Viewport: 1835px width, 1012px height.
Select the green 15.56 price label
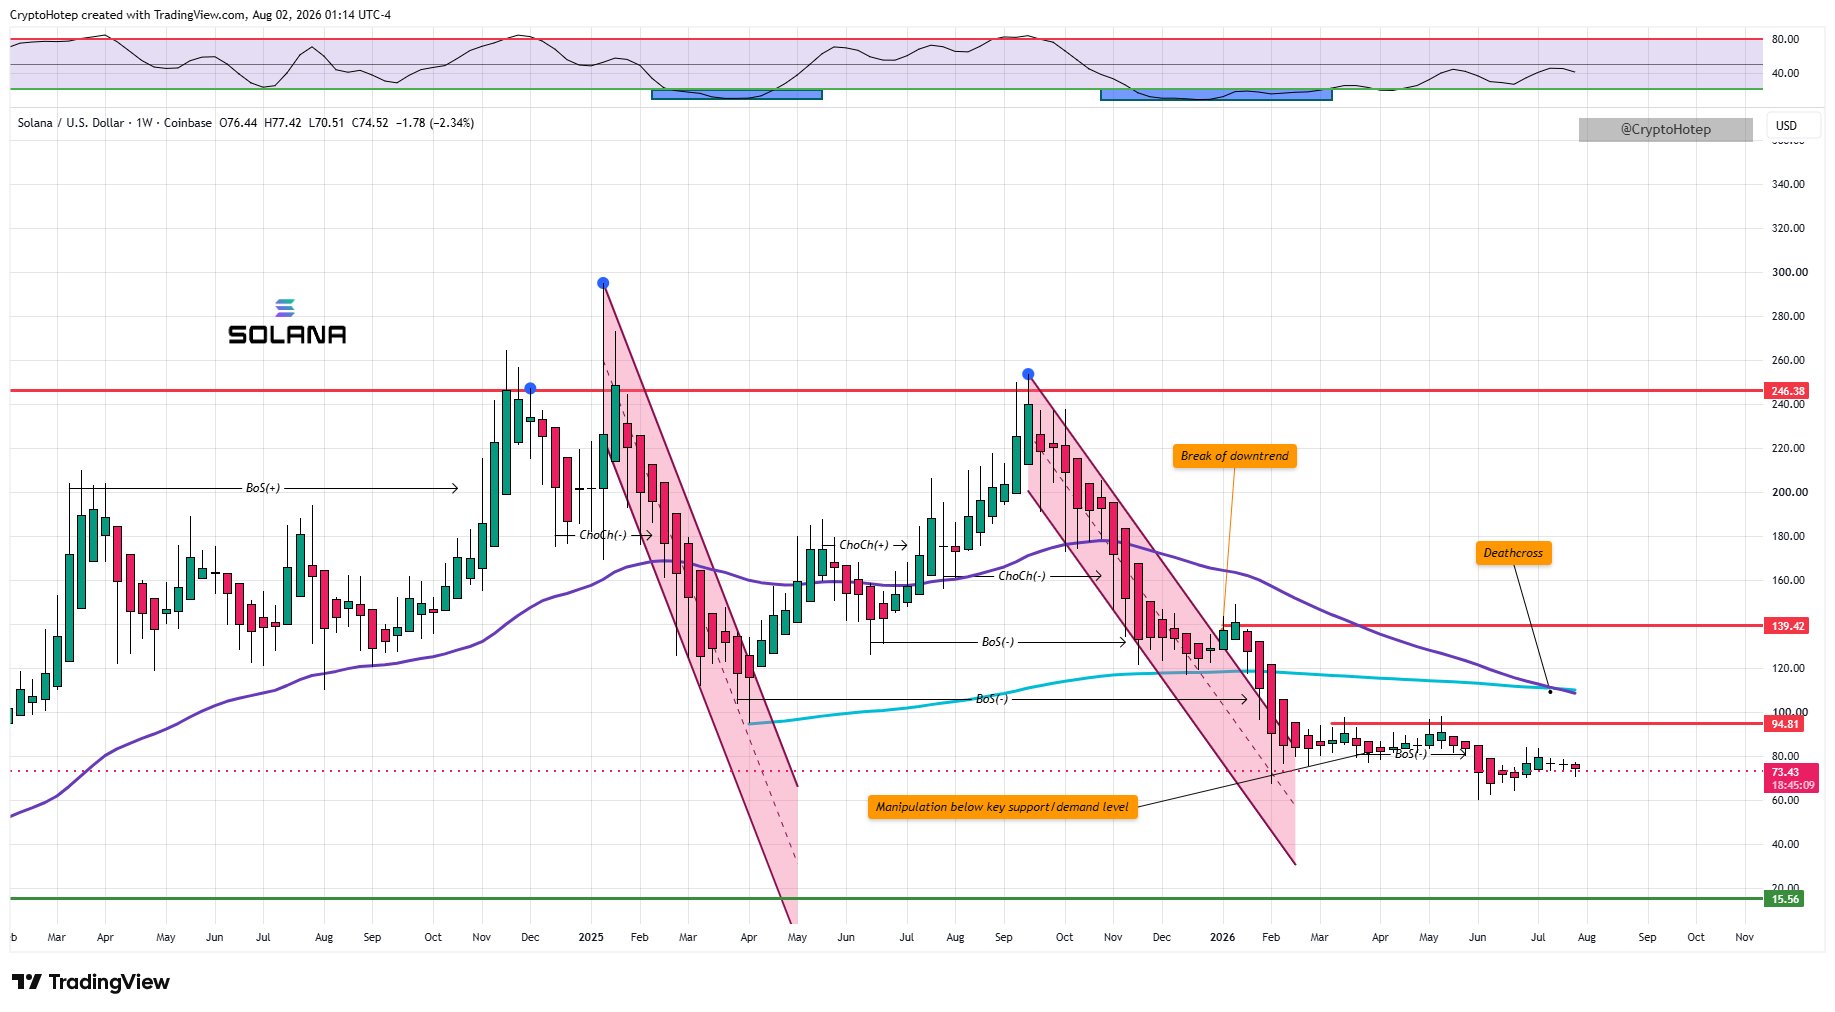(x=1785, y=899)
